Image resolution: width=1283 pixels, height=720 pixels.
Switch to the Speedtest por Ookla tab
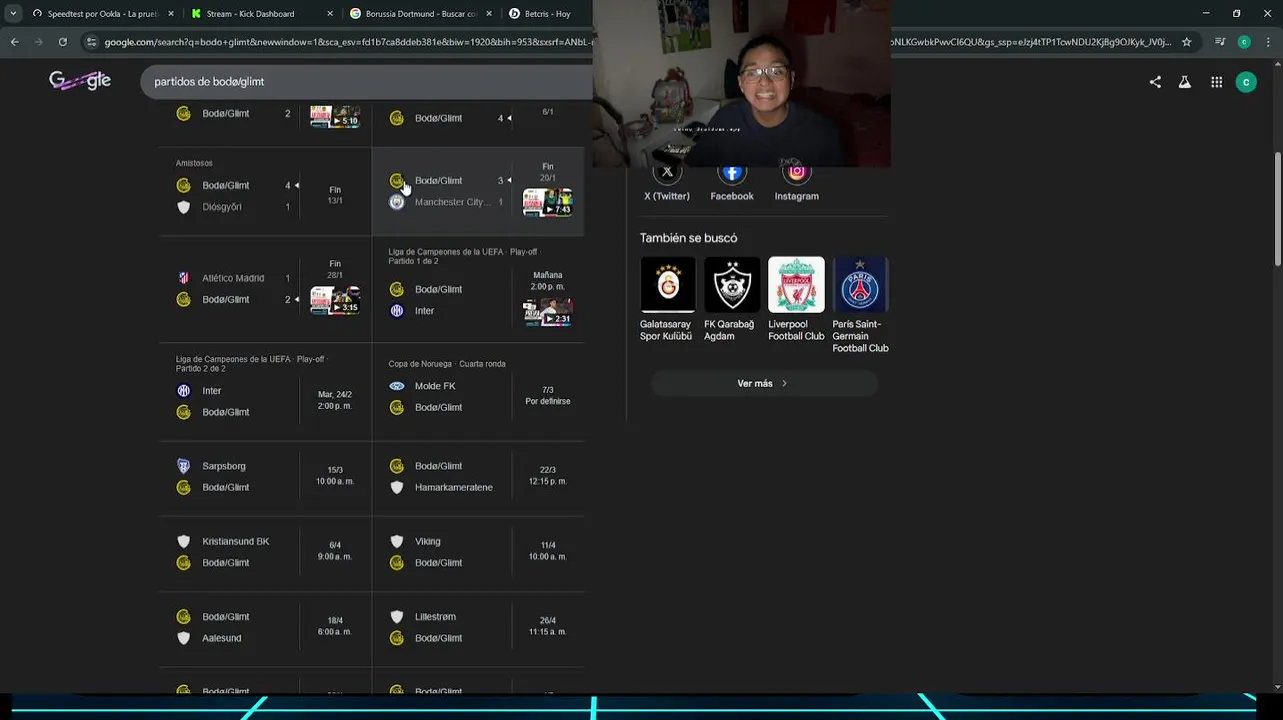pos(102,14)
